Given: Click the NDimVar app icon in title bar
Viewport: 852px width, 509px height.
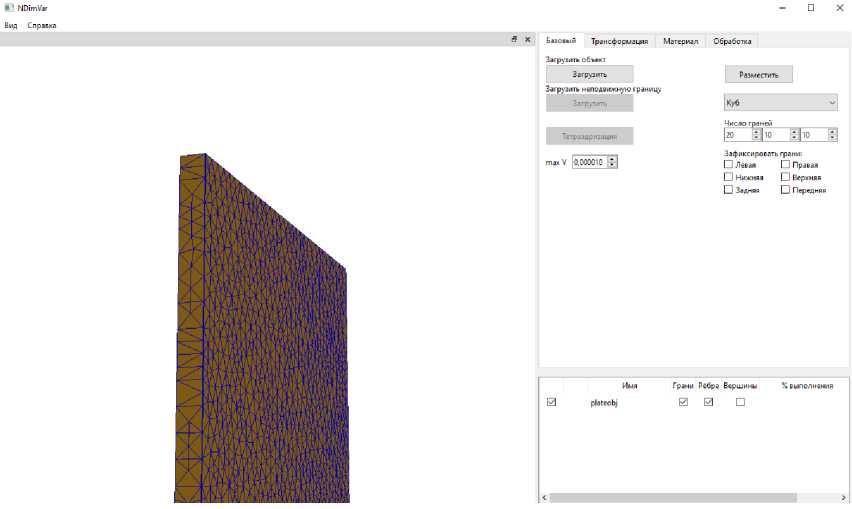Looking at the screenshot, I should coord(9,7).
